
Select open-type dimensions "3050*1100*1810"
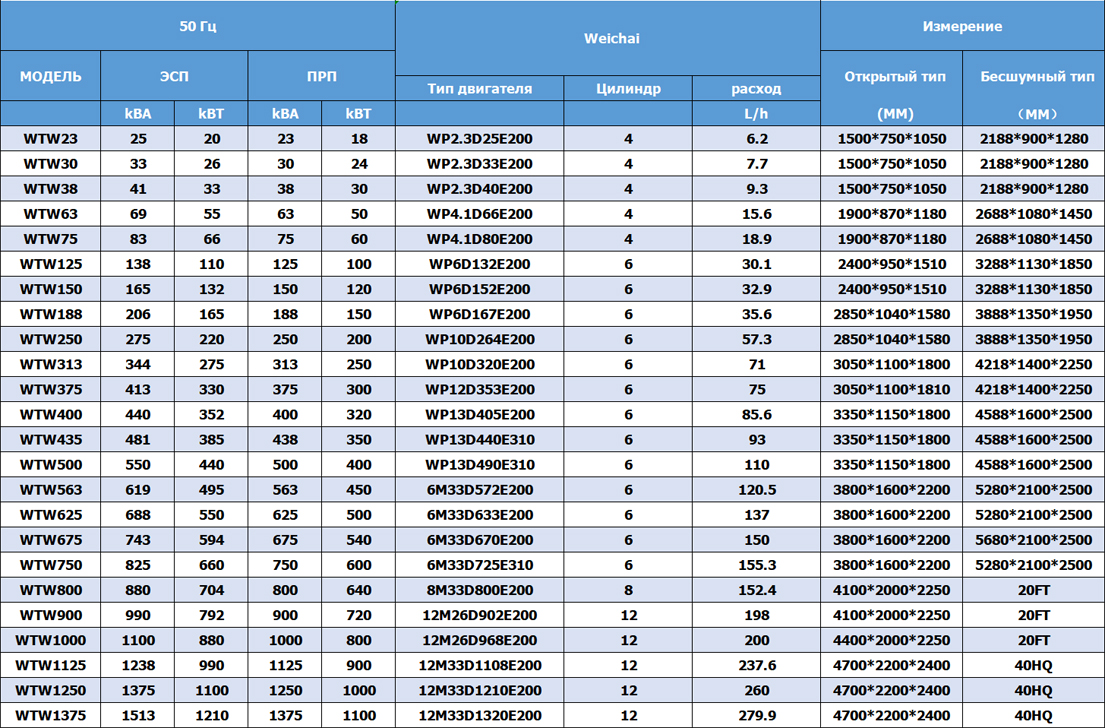point(891,390)
